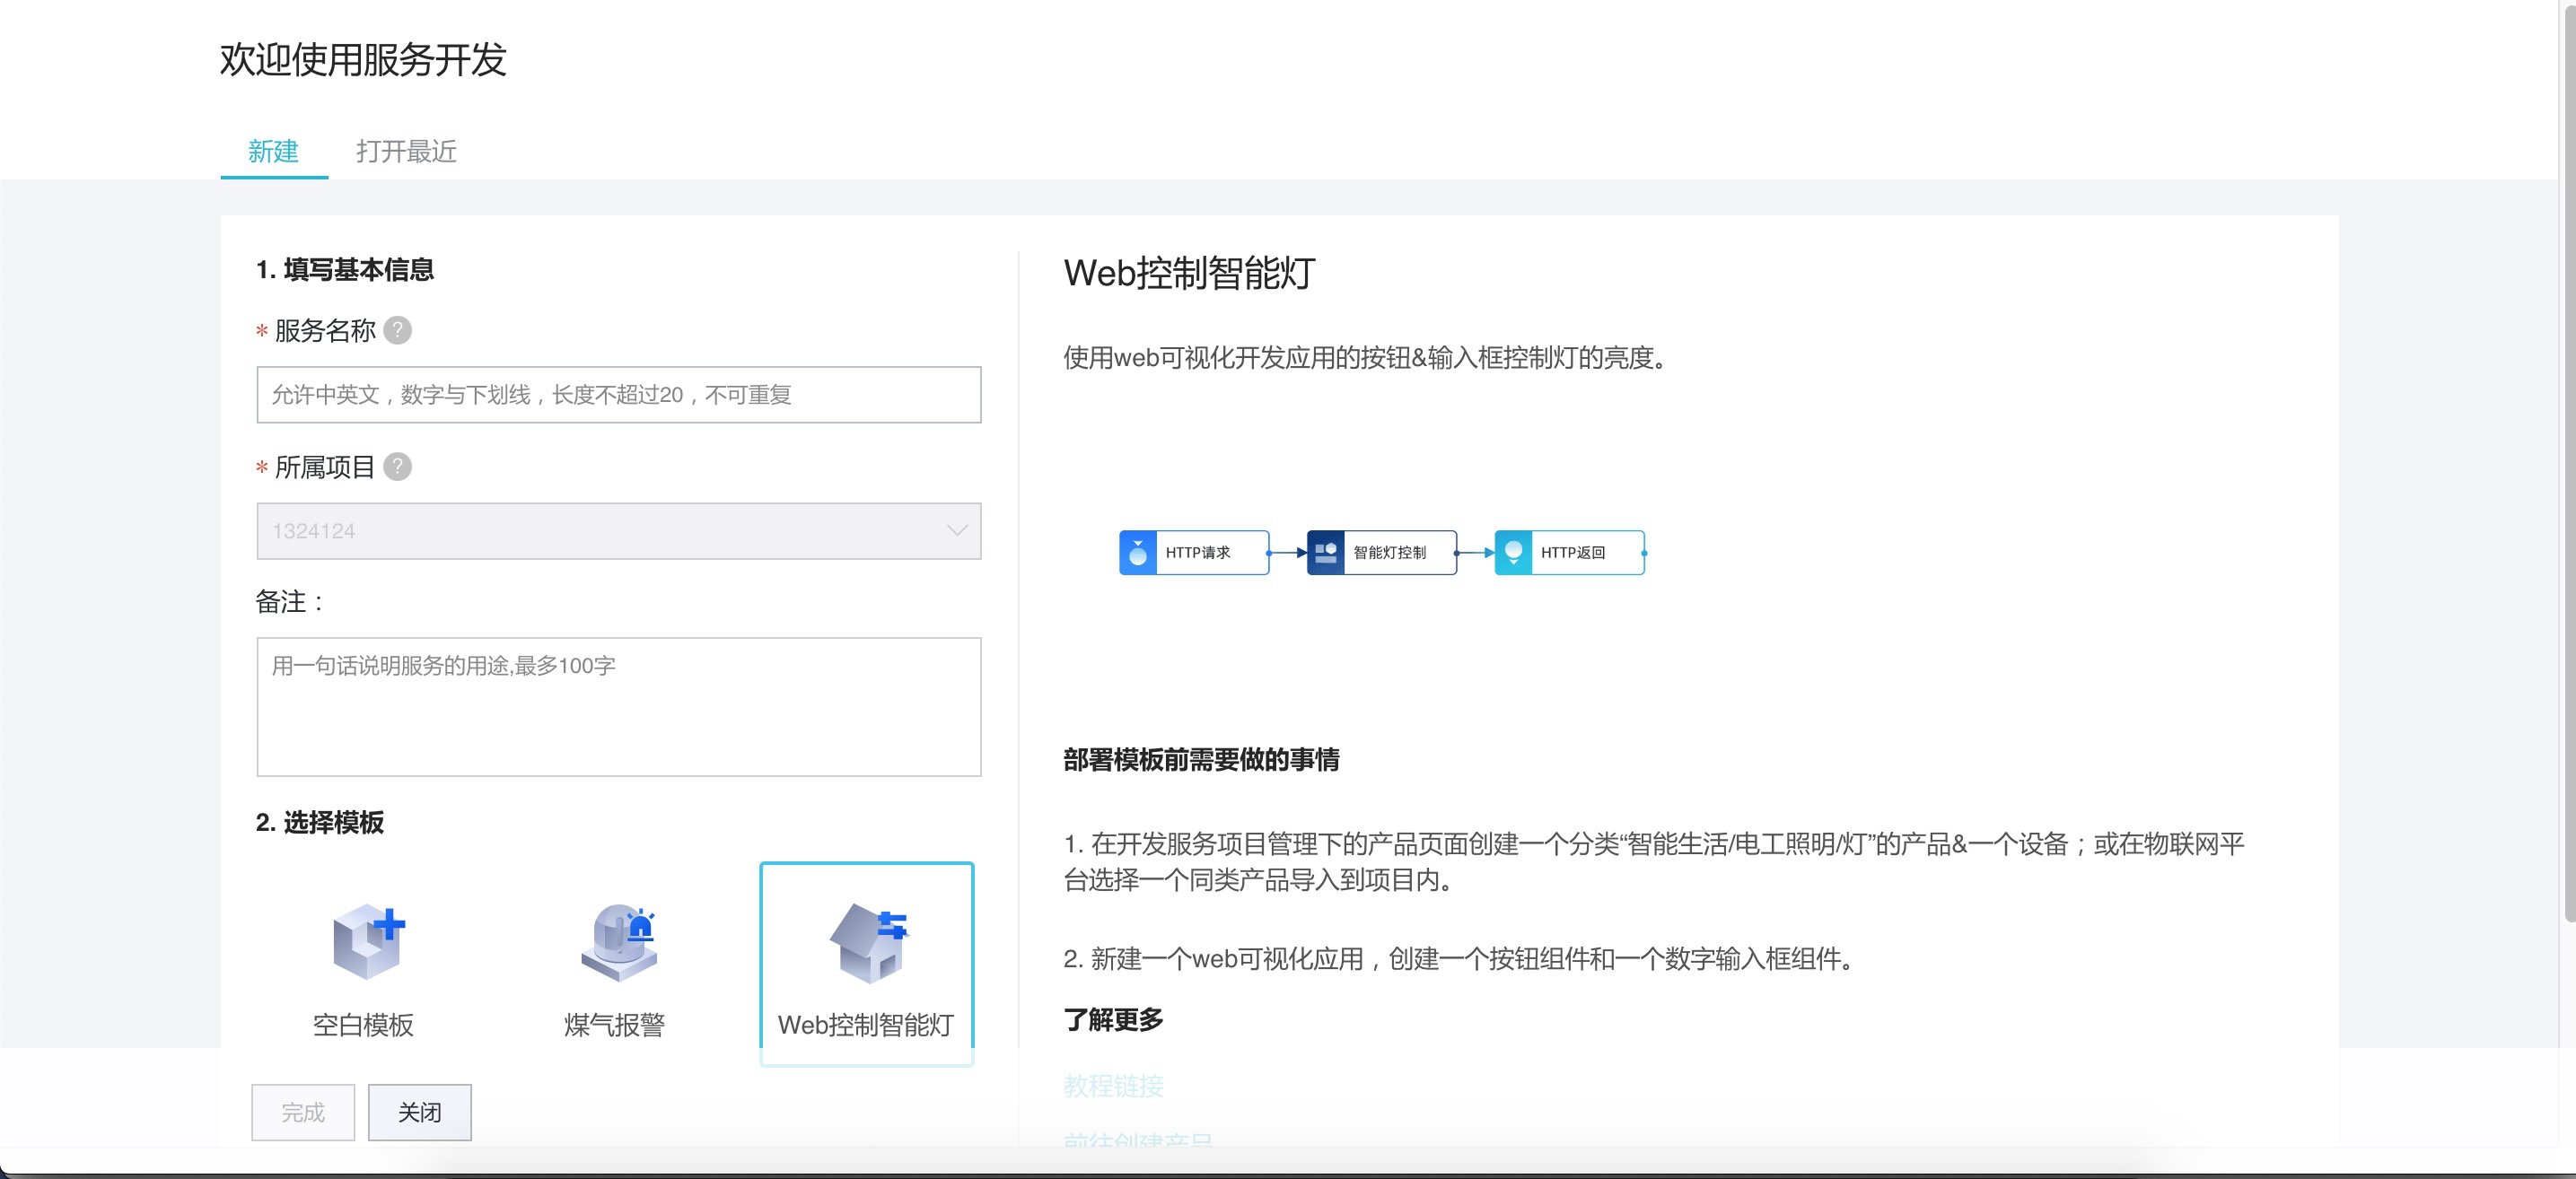Click the HTTP请求 node icon
Screen dimensions: 2576x1179
1138,553
